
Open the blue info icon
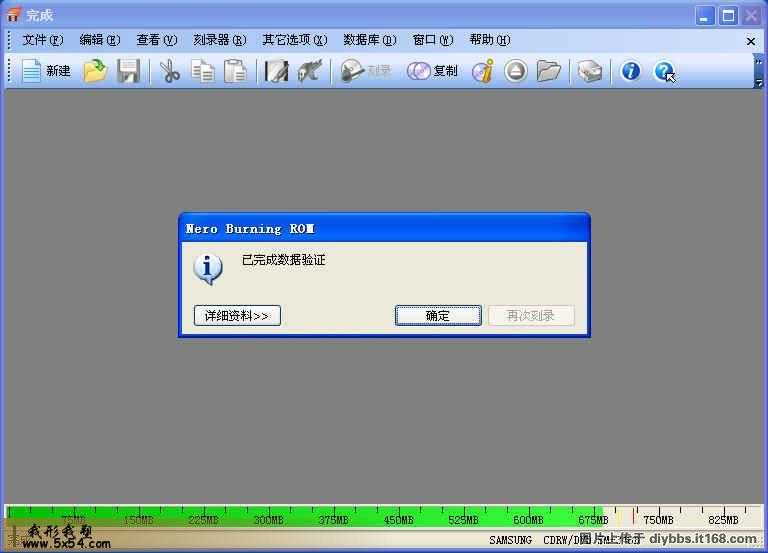click(630, 72)
